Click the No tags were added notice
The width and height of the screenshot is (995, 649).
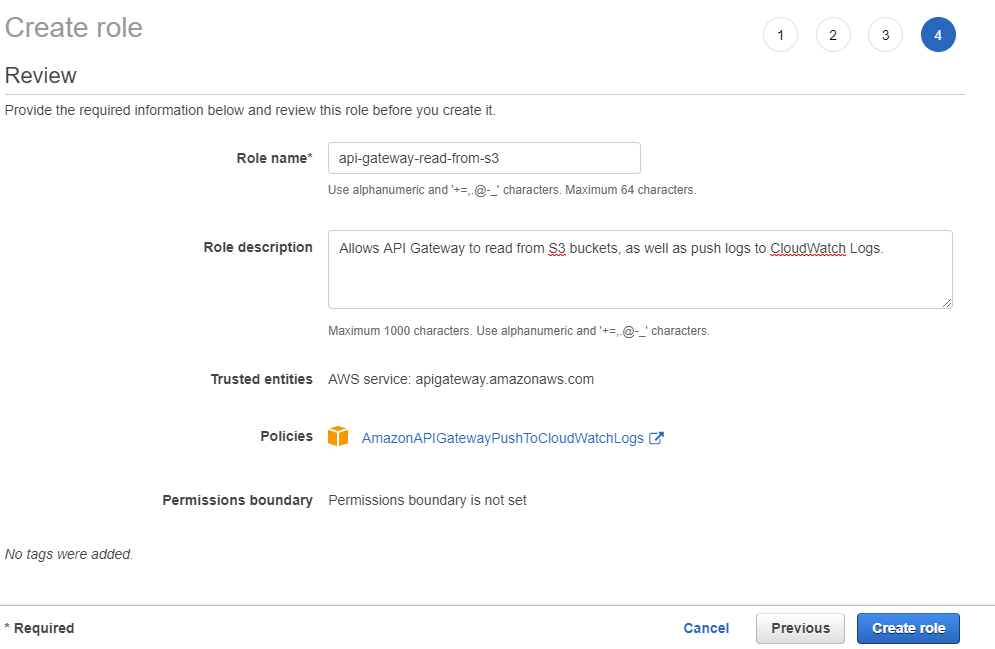pos(68,553)
